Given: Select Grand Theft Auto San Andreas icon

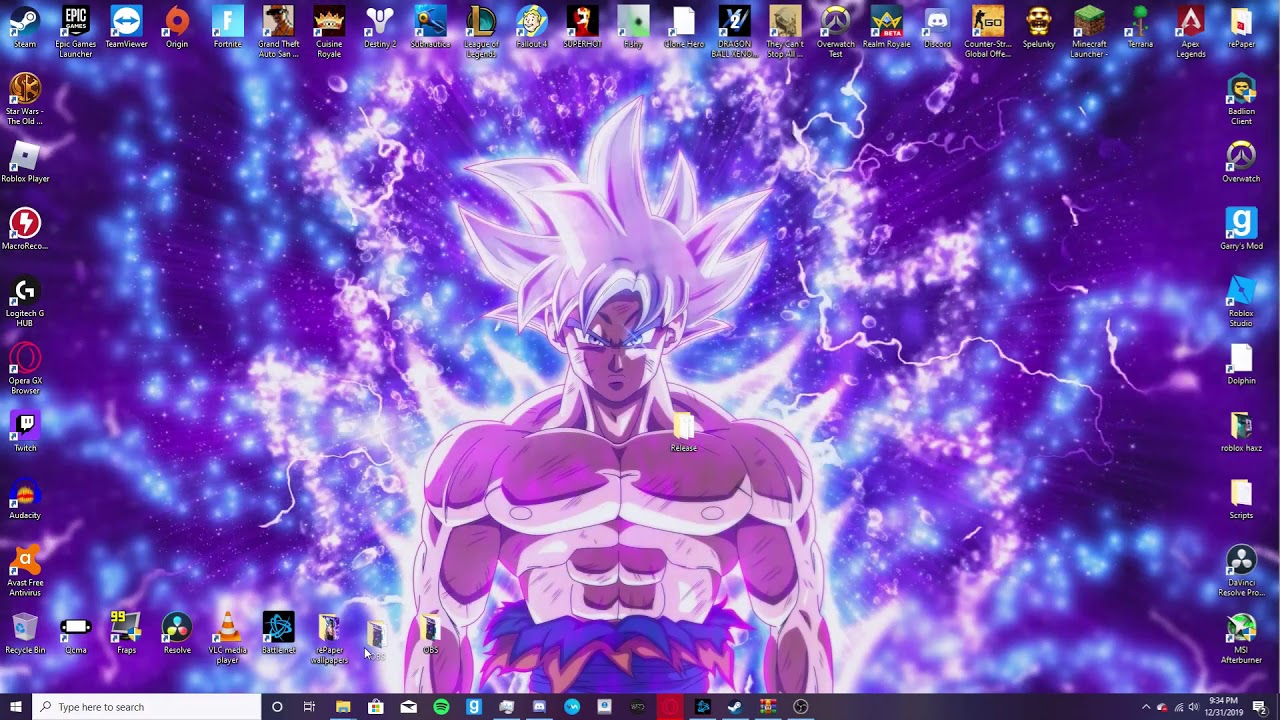Looking at the screenshot, I should click(x=279, y=31).
